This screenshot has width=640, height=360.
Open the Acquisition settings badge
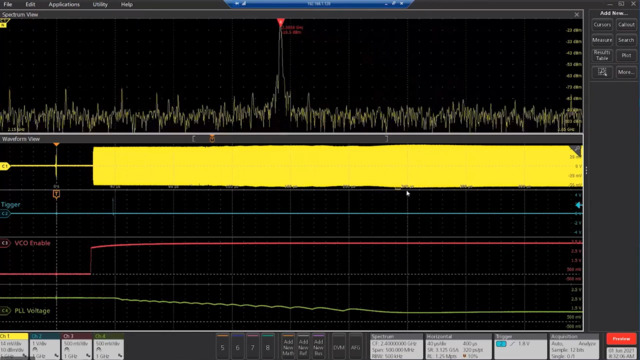pyautogui.click(x=574, y=347)
